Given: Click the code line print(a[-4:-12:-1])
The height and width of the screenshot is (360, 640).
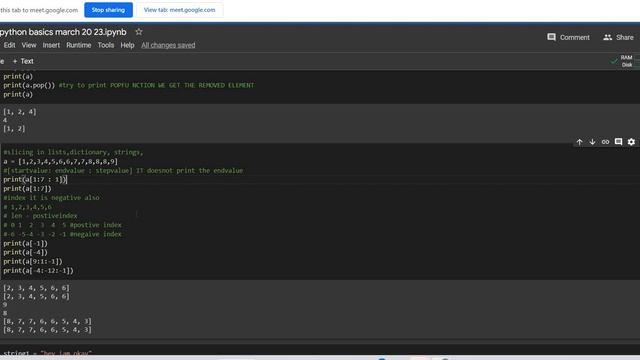Looking at the screenshot, I should pos(38,271).
